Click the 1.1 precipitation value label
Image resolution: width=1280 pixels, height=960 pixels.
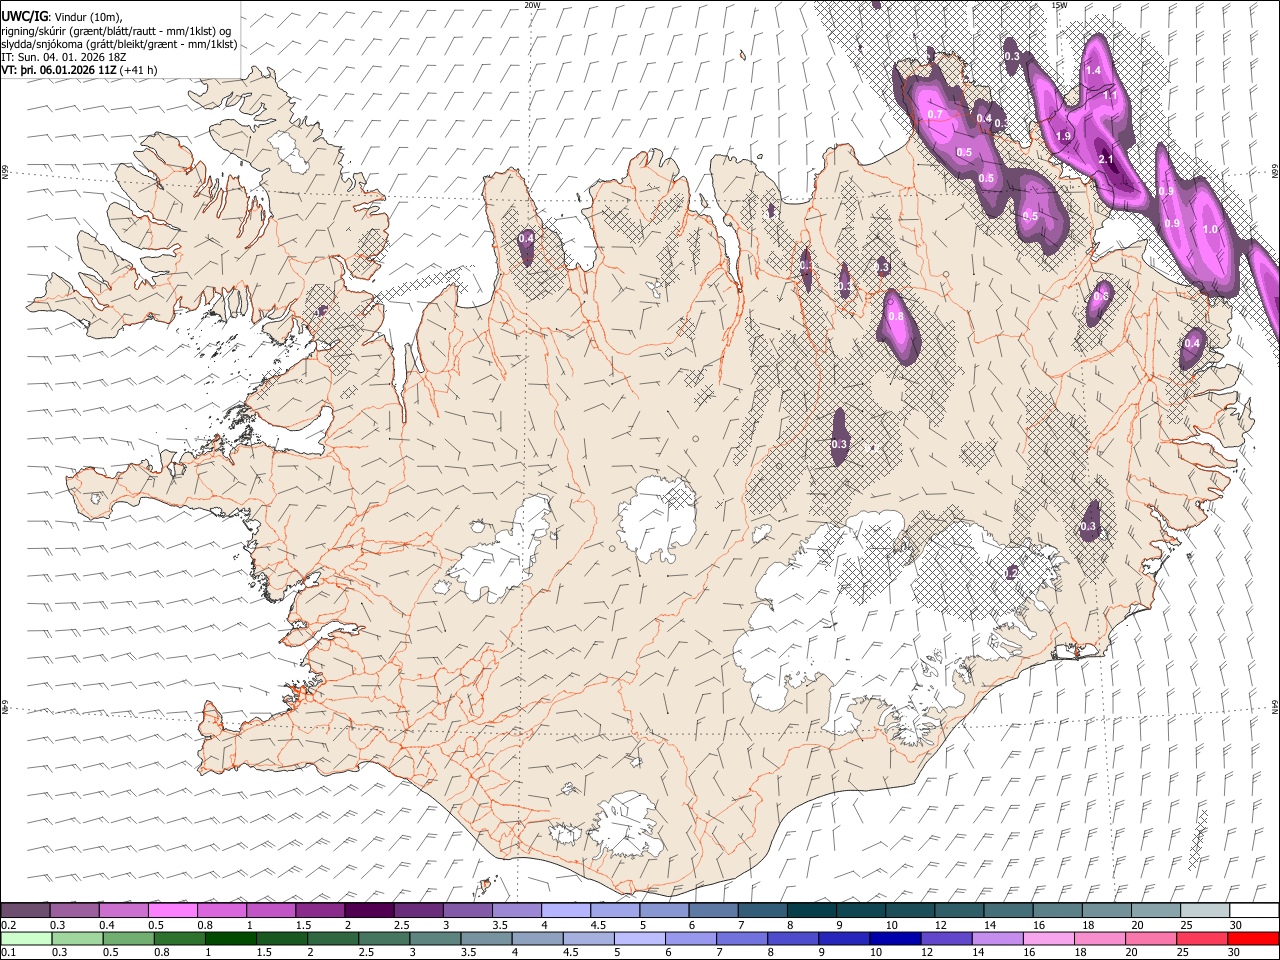[1110, 95]
